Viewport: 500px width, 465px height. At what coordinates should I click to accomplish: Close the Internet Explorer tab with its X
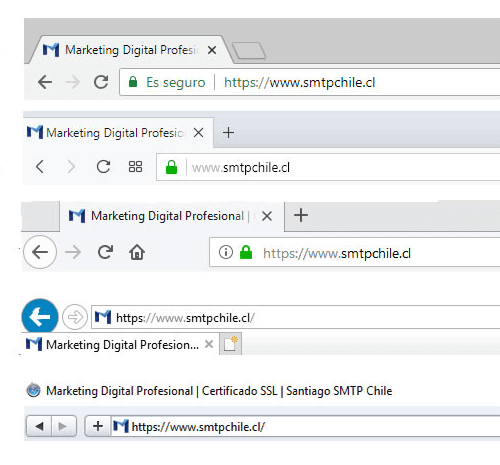click(x=209, y=344)
